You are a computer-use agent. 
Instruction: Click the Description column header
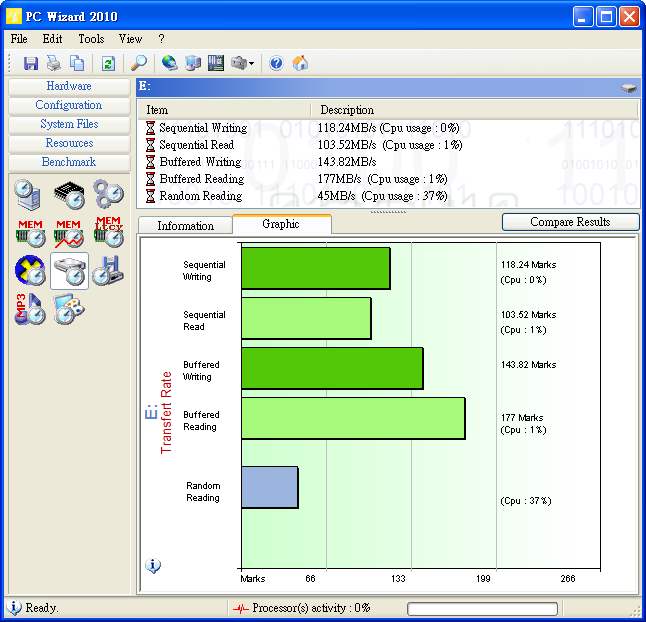point(474,110)
